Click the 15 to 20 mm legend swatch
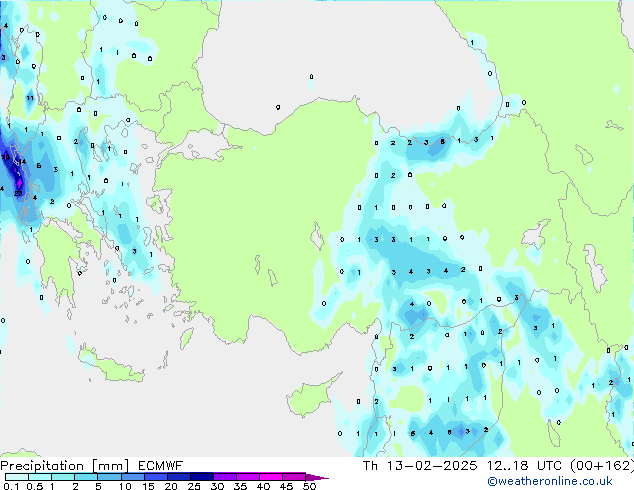The height and width of the screenshot is (490, 634). click(x=156, y=477)
